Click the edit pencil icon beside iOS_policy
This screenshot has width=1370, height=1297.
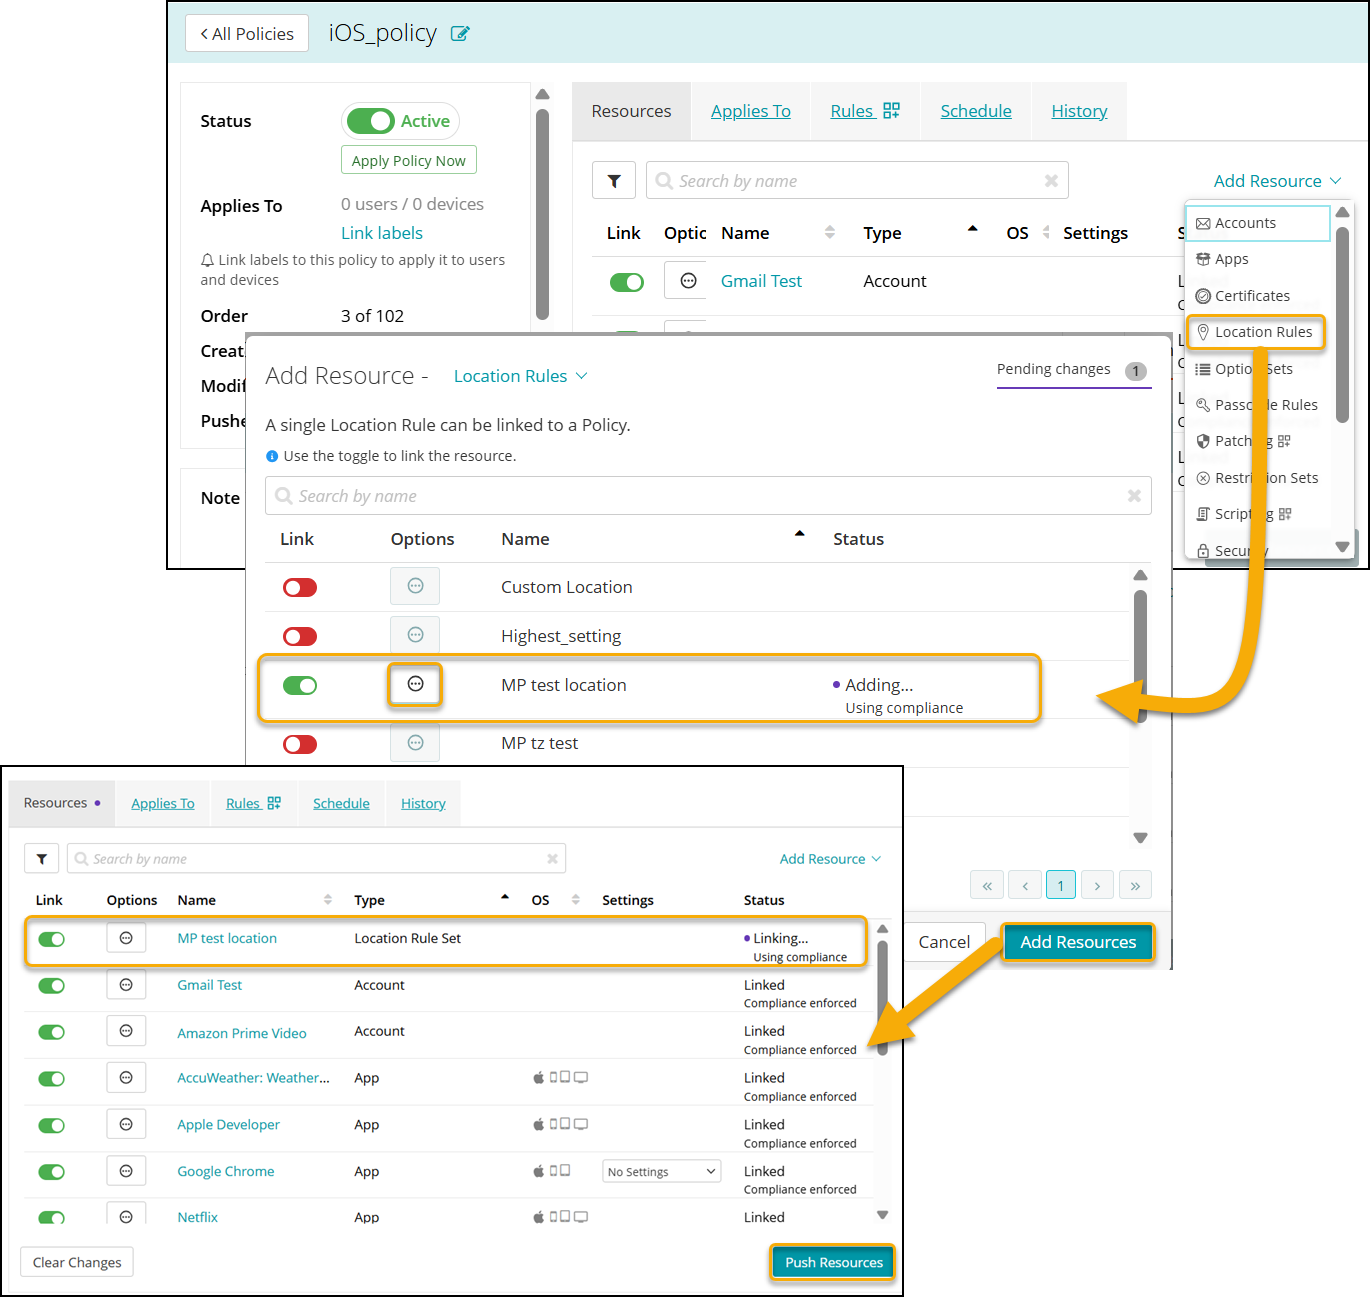460,34
